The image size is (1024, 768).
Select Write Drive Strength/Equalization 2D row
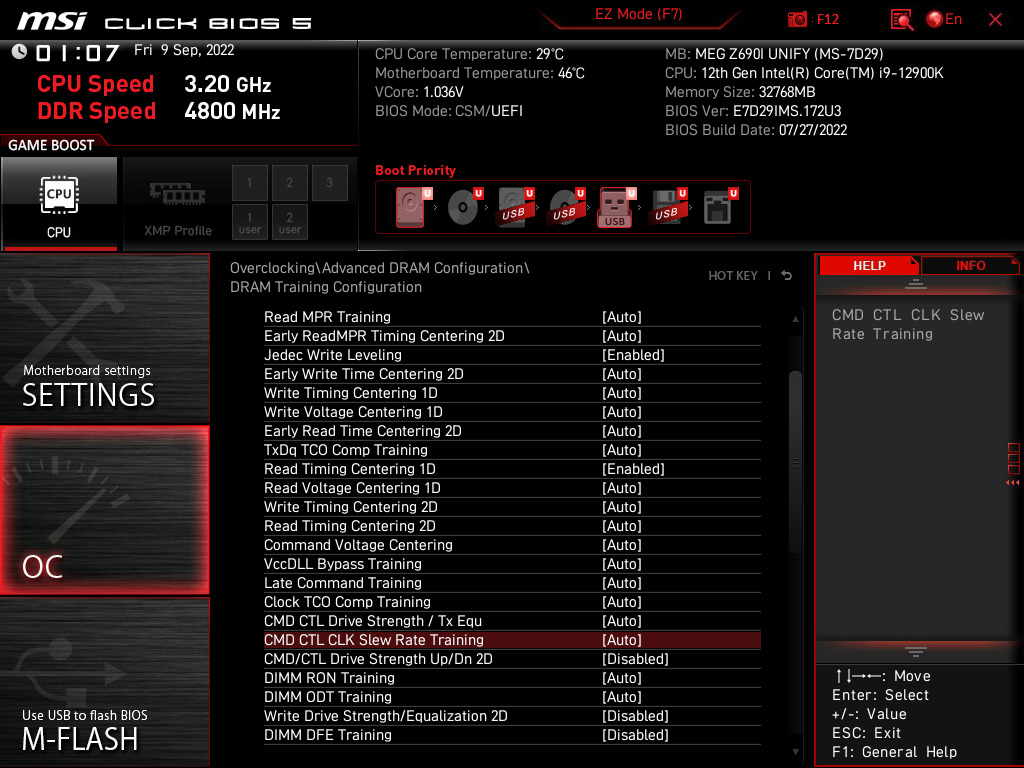point(512,716)
